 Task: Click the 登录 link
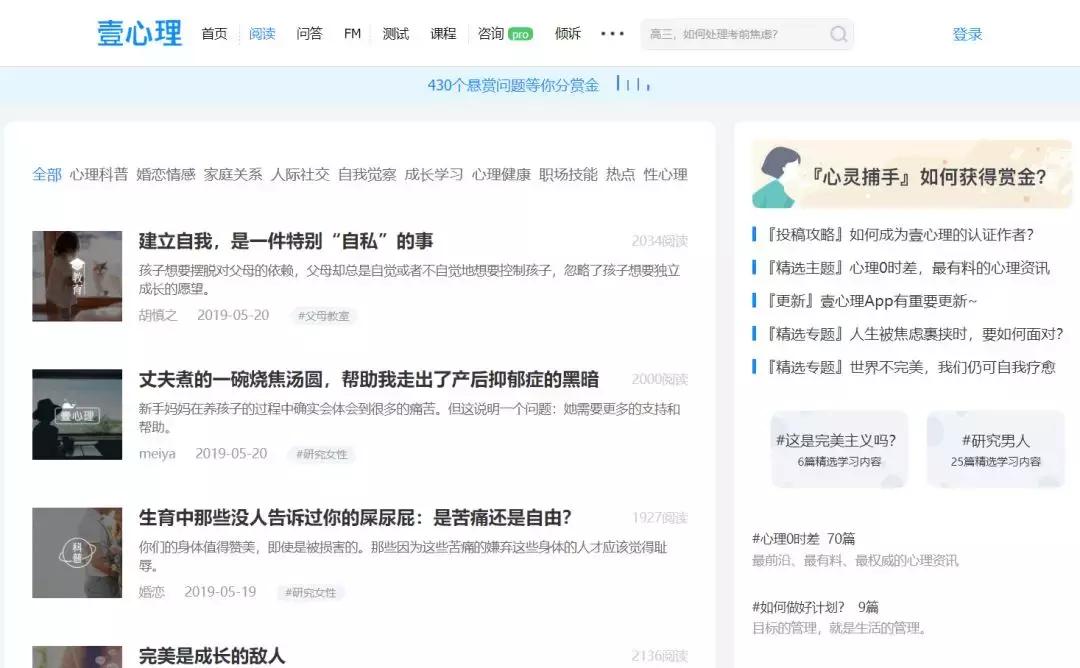click(x=967, y=33)
